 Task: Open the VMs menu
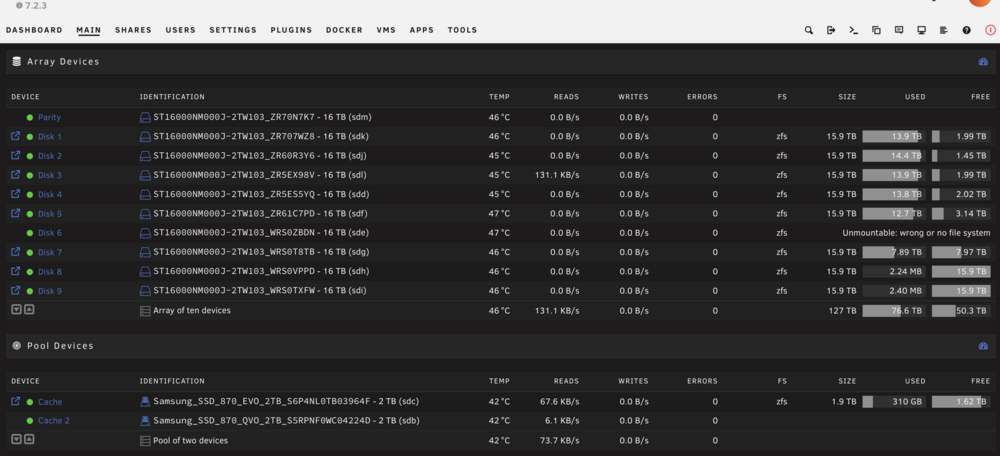386,30
